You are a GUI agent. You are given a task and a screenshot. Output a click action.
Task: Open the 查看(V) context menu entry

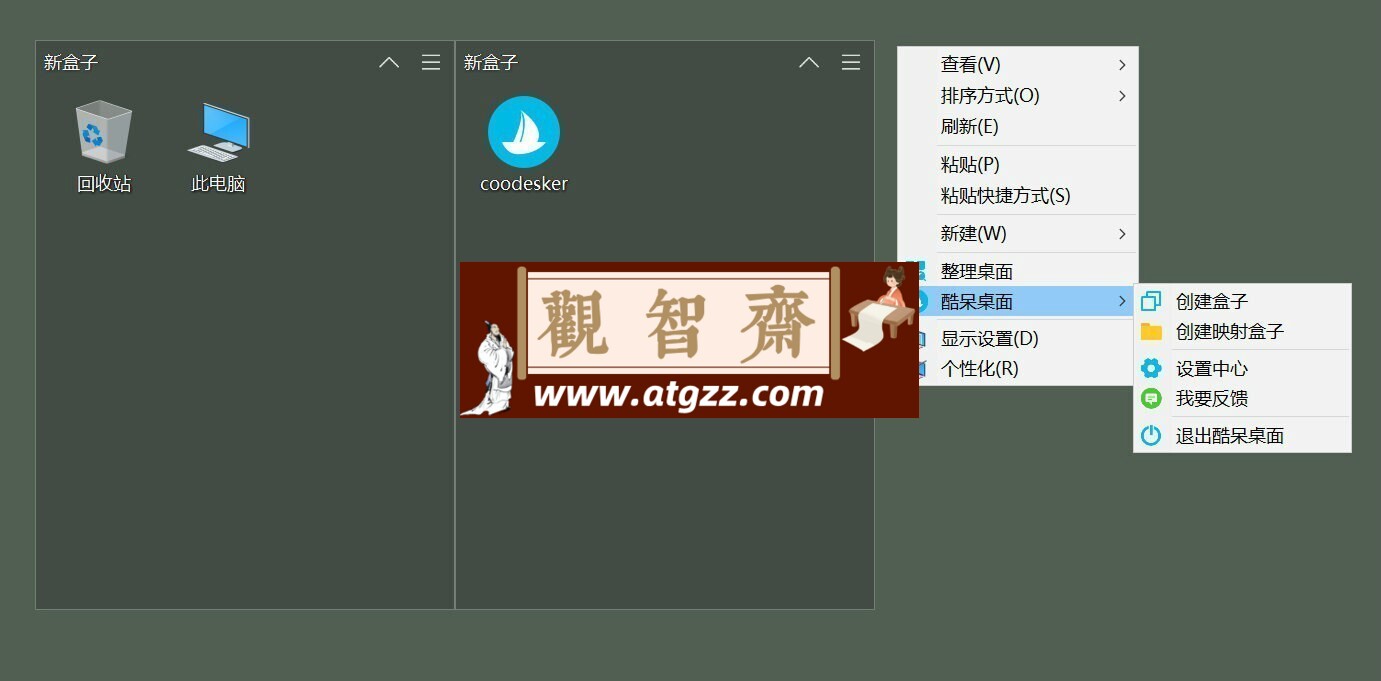[1018, 65]
